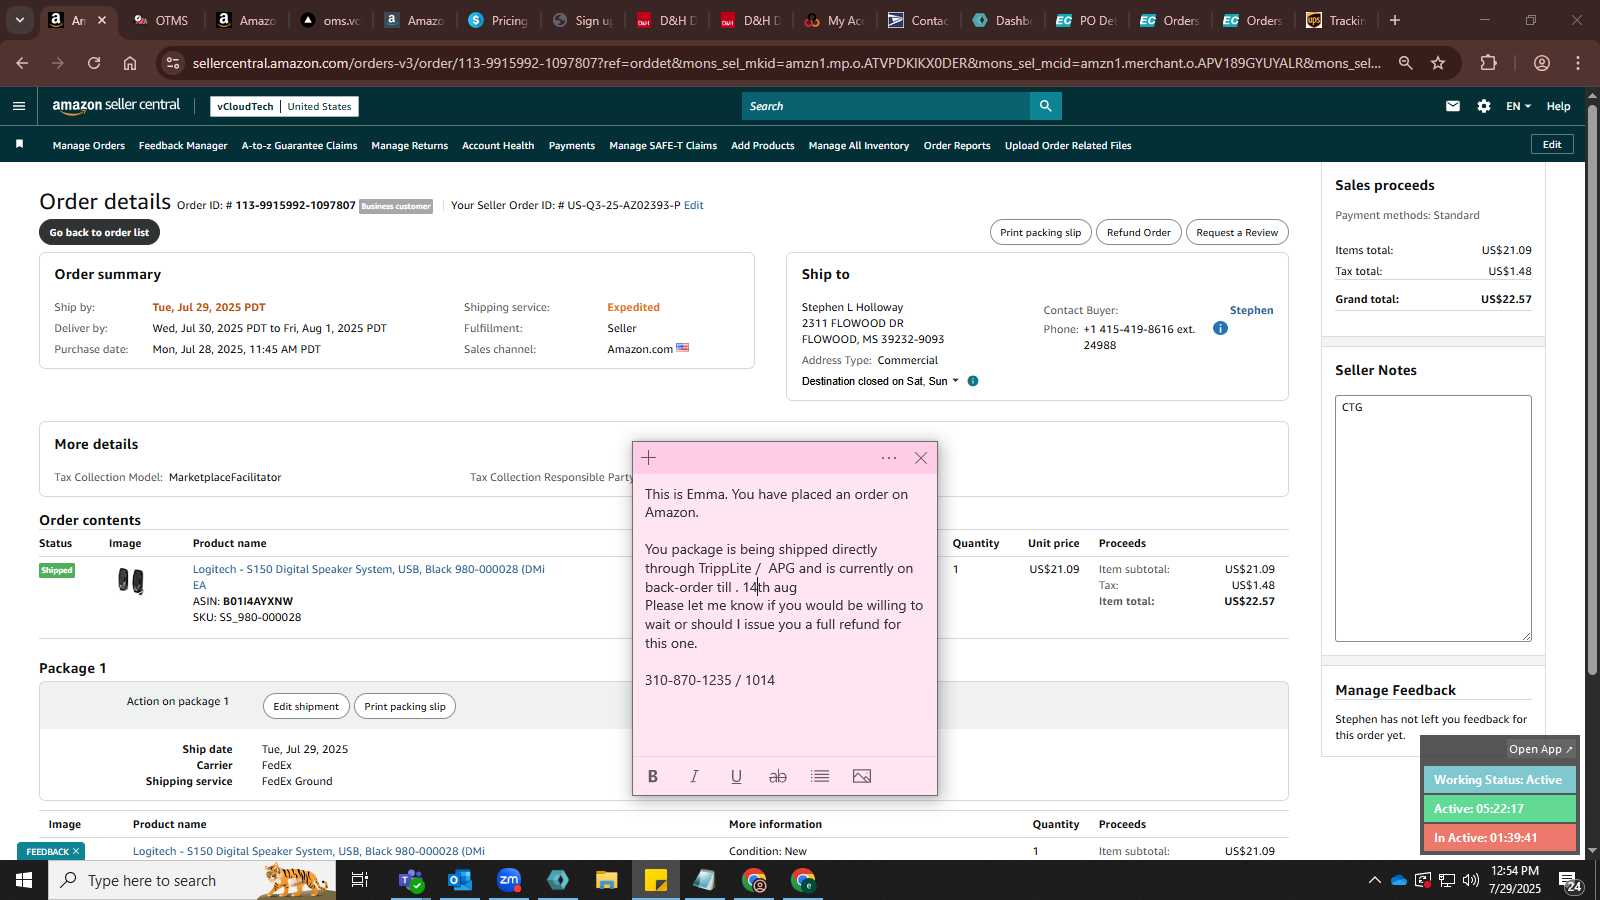
Task: Click the Seller Central search field
Action: (886, 106)
